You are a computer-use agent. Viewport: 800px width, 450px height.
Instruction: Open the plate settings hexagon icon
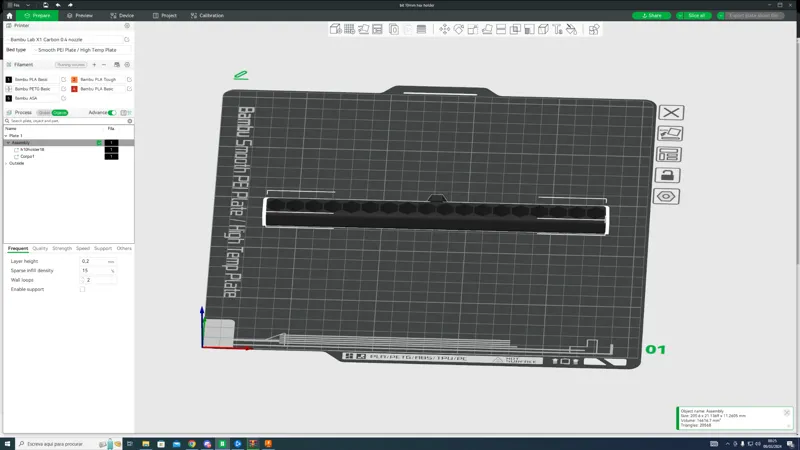pos(666,196)
